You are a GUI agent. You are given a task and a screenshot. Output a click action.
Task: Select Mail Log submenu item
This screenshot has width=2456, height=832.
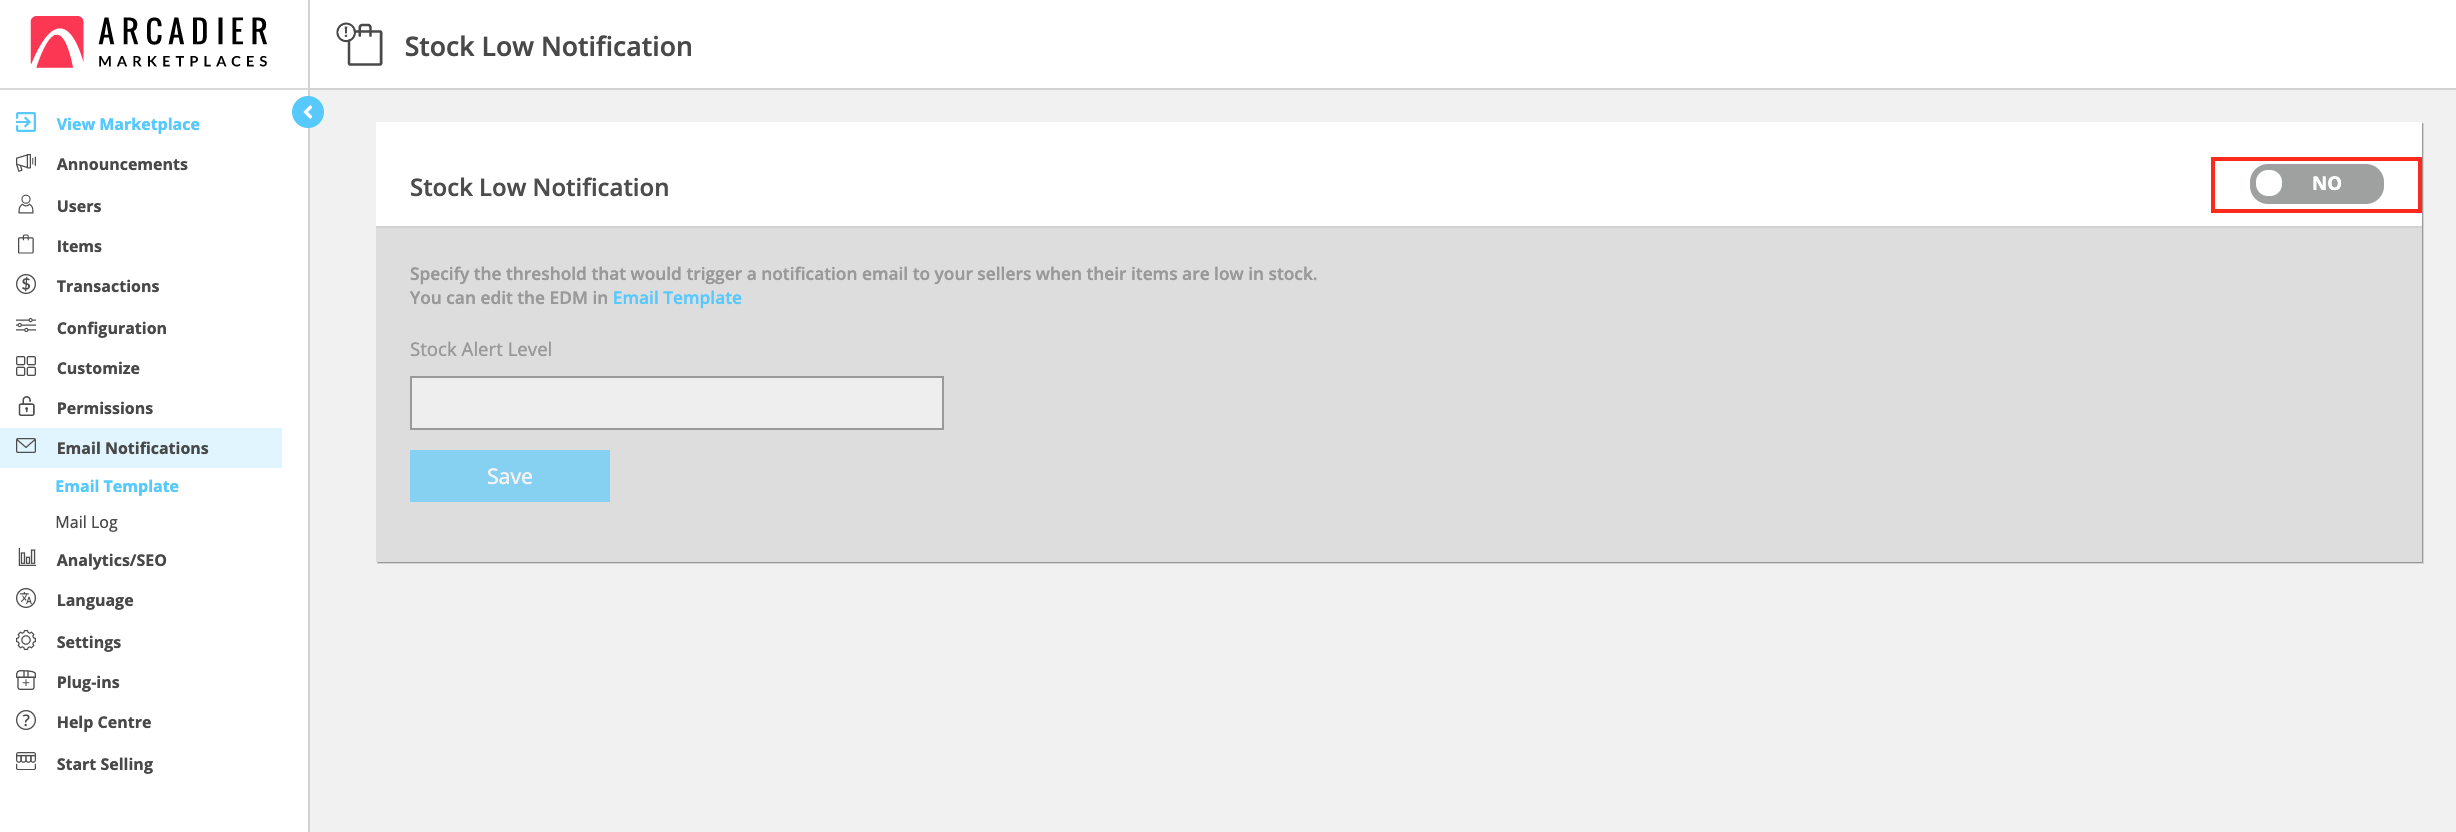(x=86, y=522)
